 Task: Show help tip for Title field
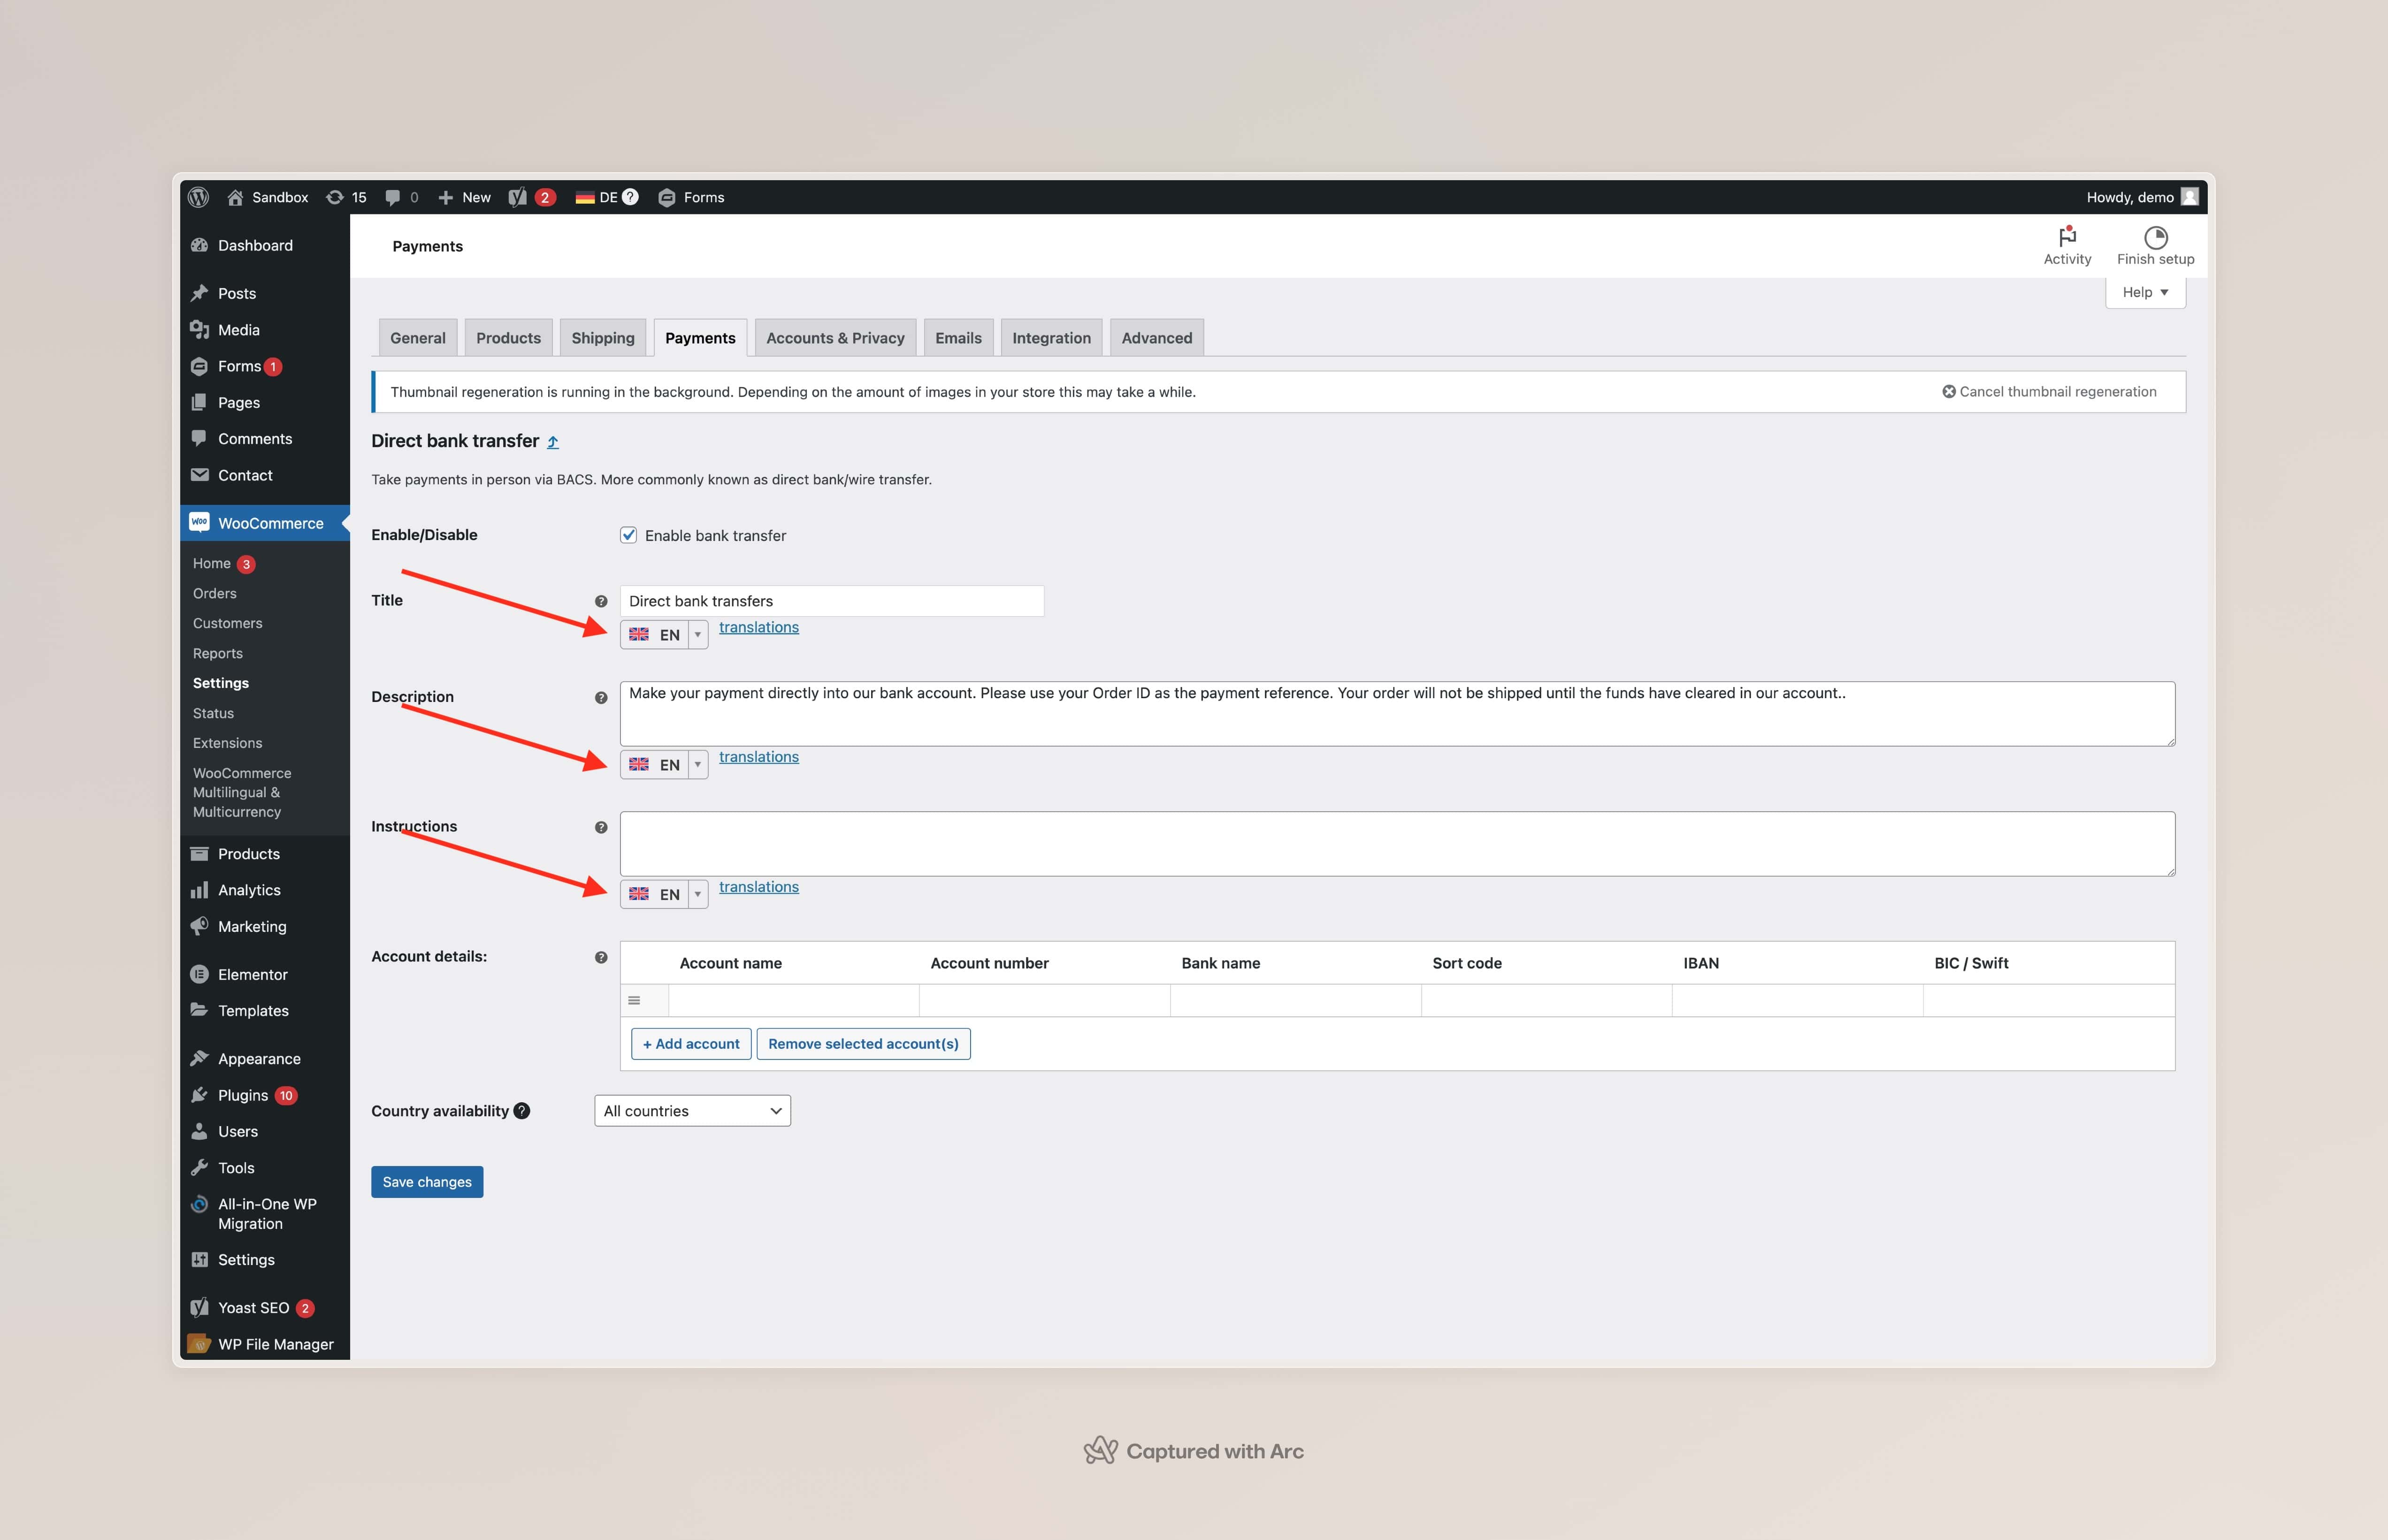click(x=601, y=601)
